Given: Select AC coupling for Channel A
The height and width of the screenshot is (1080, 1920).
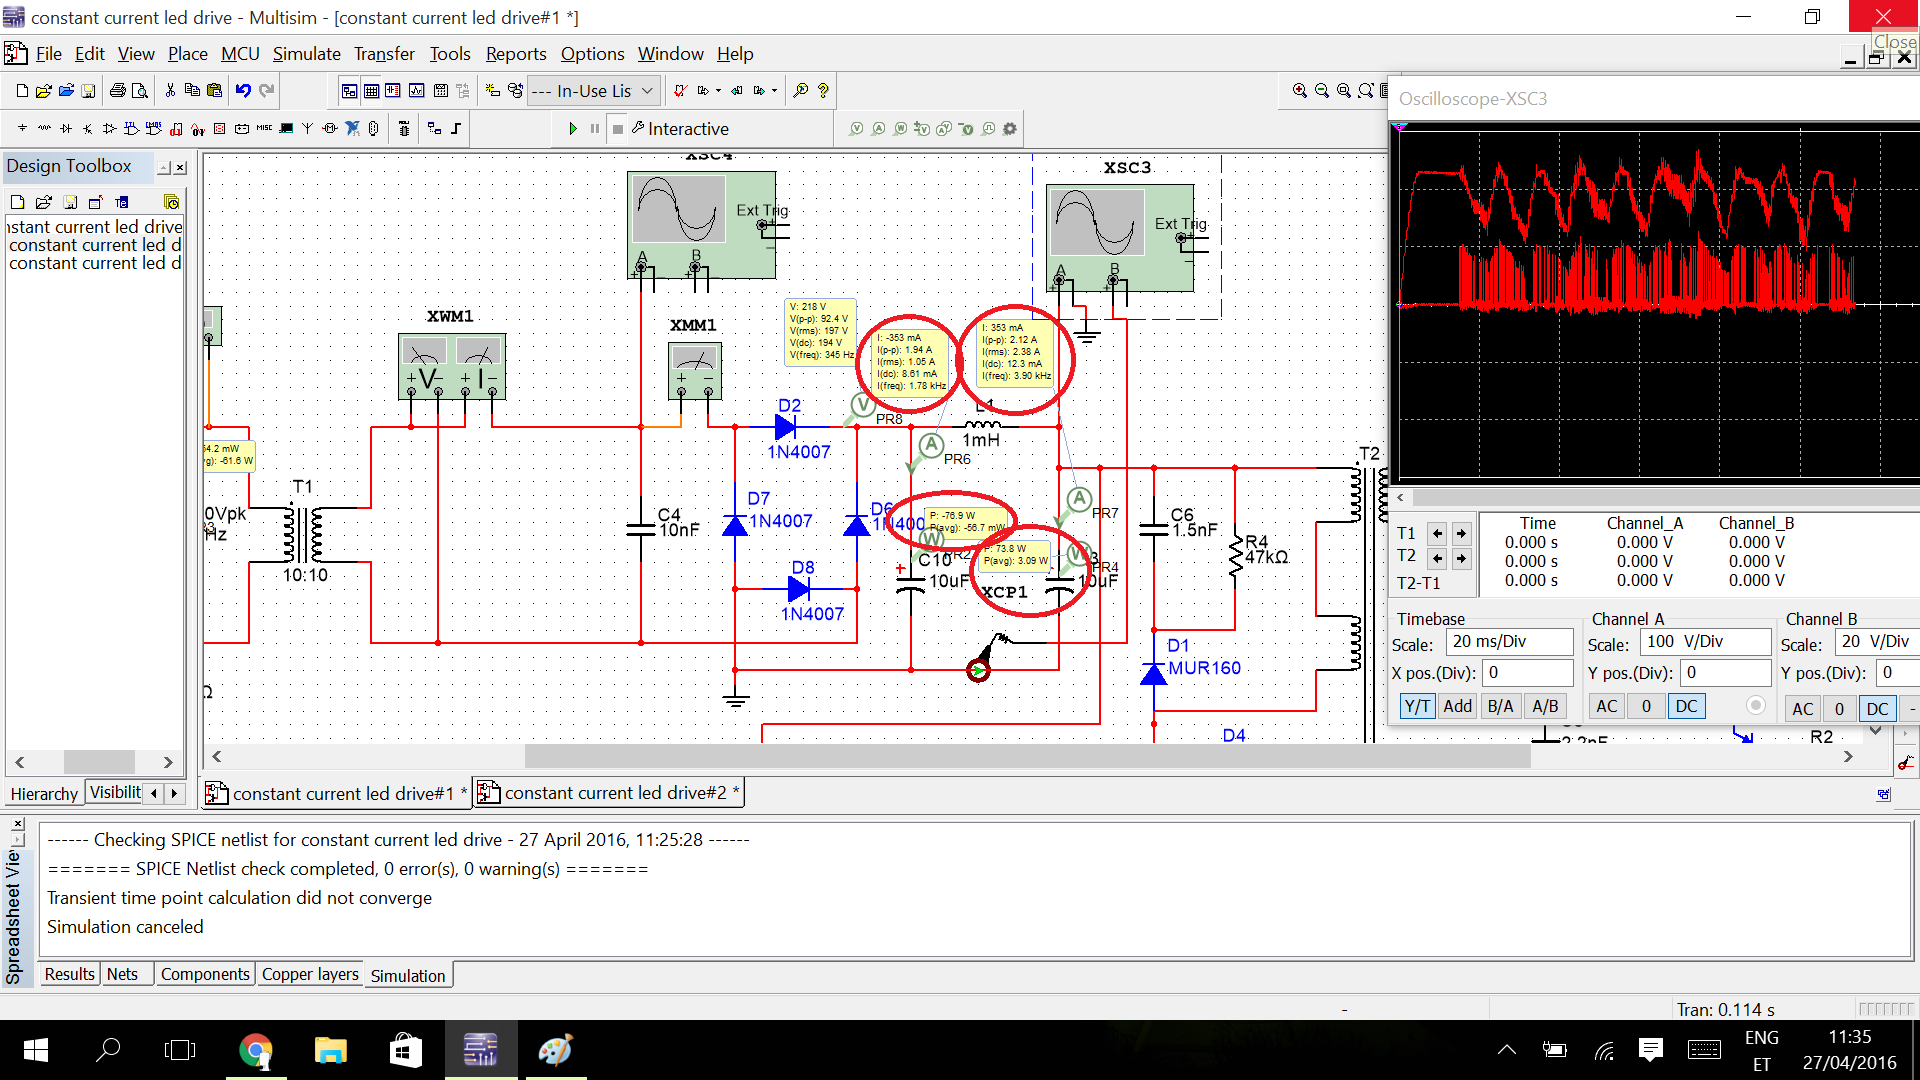Looking at the screenshot, I should [x=1606, y=707].
